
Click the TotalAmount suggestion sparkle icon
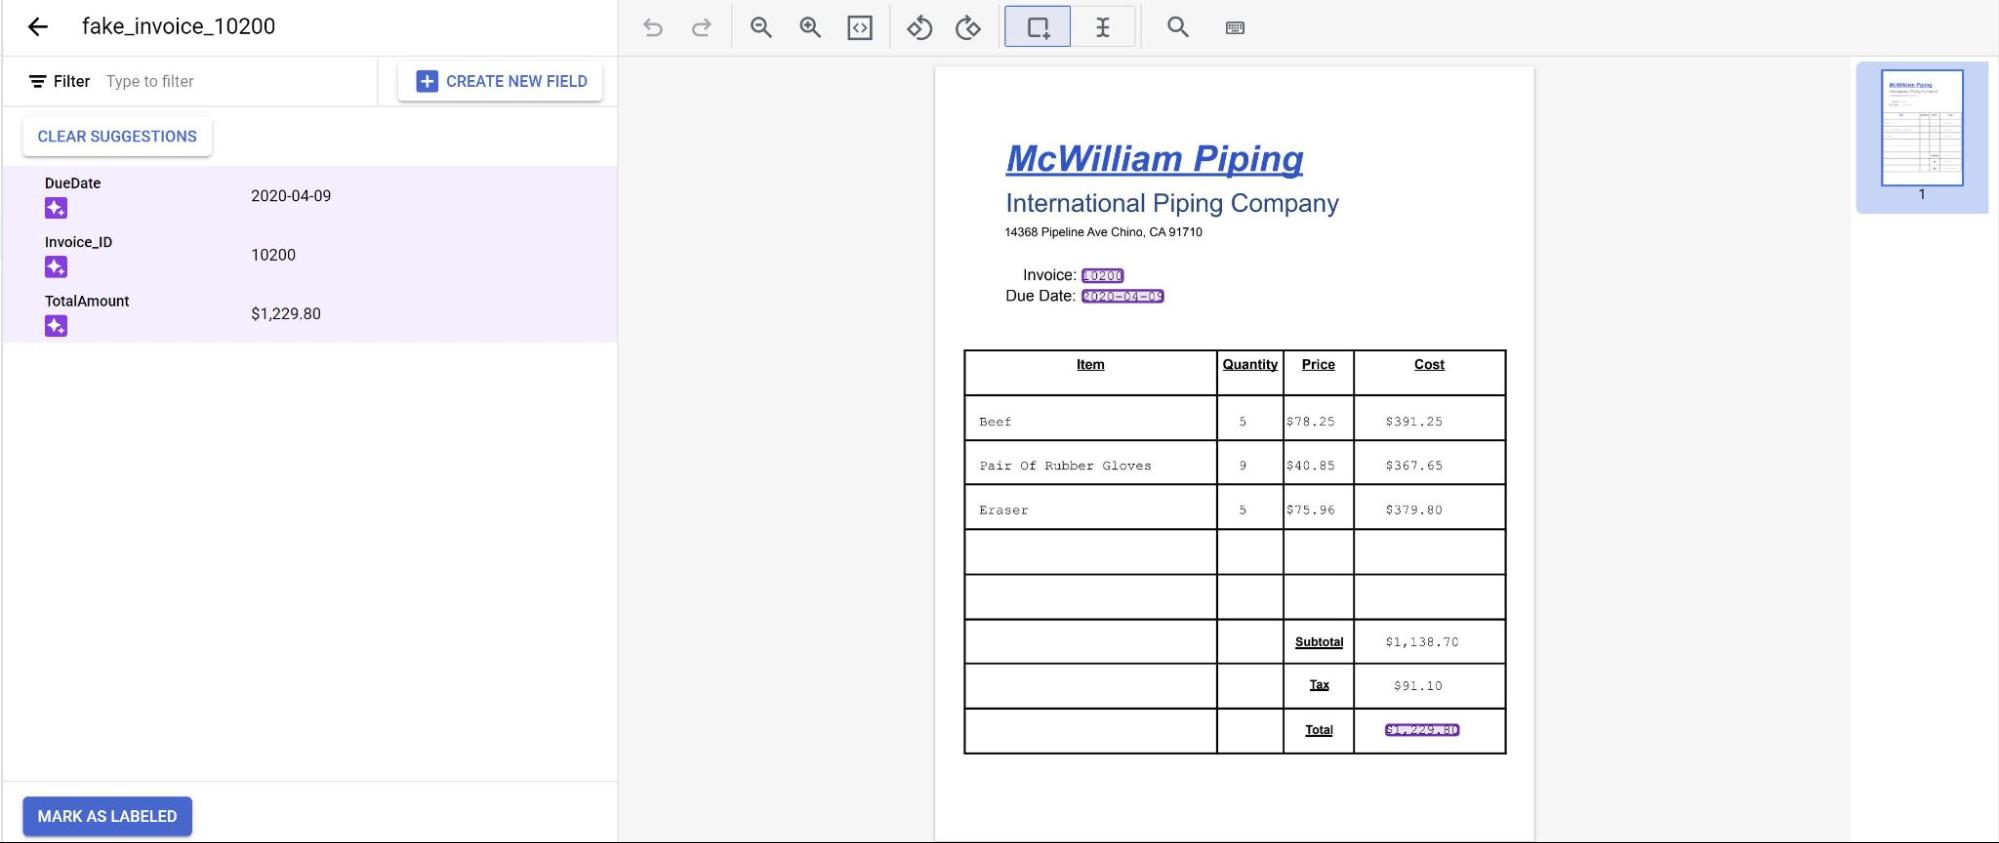point(56,326)
